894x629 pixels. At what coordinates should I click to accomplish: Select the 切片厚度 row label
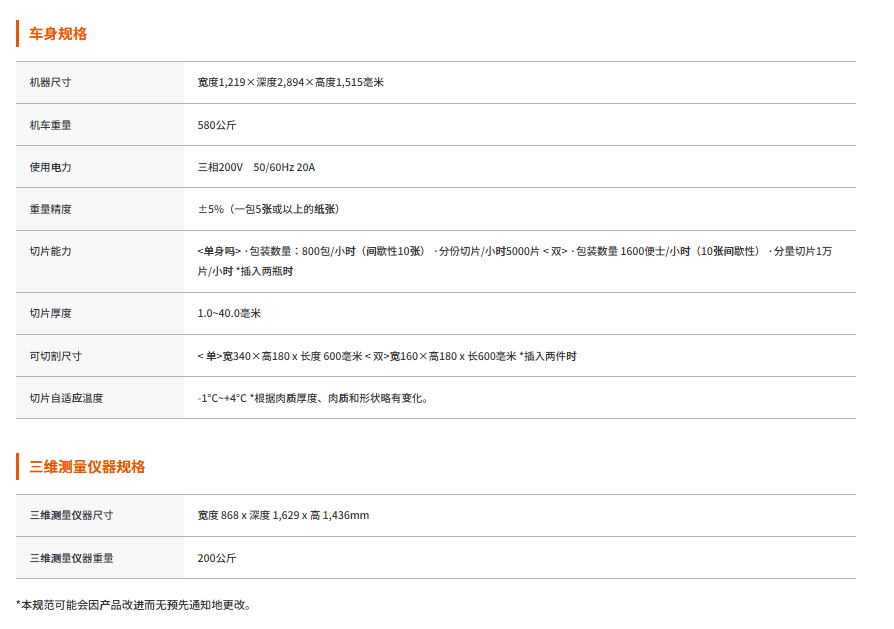(x=50, y=313)
